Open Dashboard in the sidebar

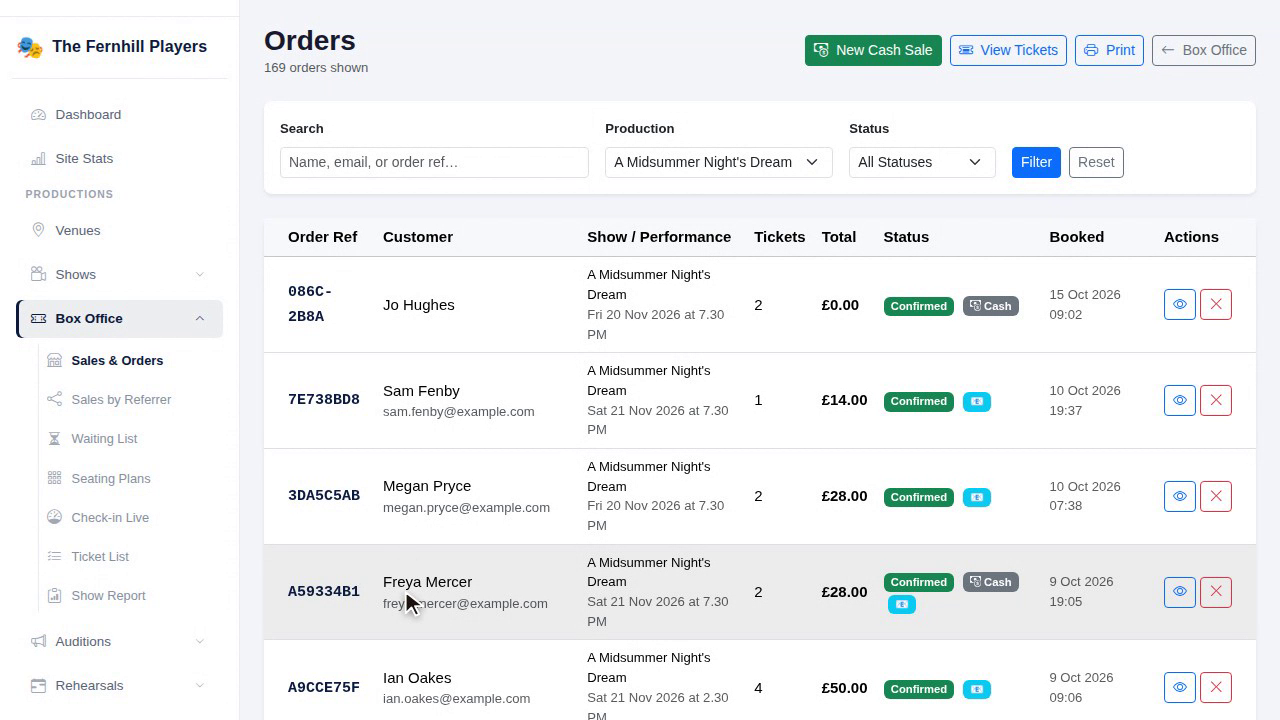pos(119,114)
